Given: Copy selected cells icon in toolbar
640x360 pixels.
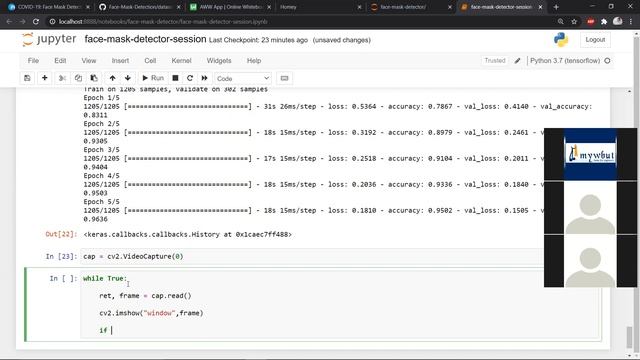Looking at the screenshot, I should pyautogui.click(x=78, y=78).
